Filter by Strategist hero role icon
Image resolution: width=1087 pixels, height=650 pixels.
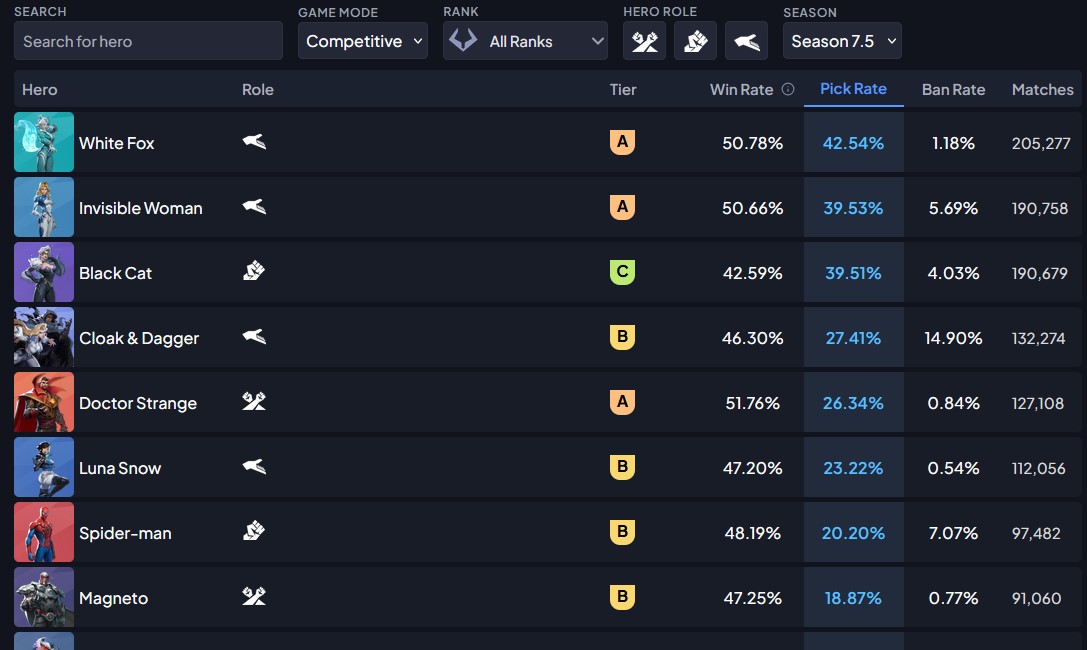746,41
